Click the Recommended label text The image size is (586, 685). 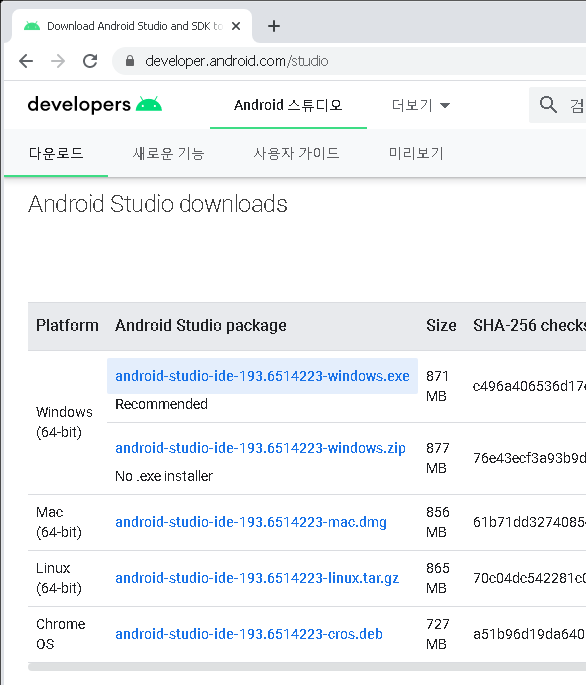tap(161, 404)
